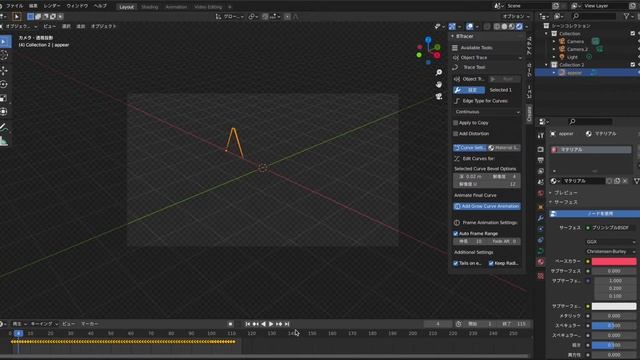640x360 pixels.
Task: Open the white subsurface color swatch
Action: pyautogui.click(x=614, y=306)
